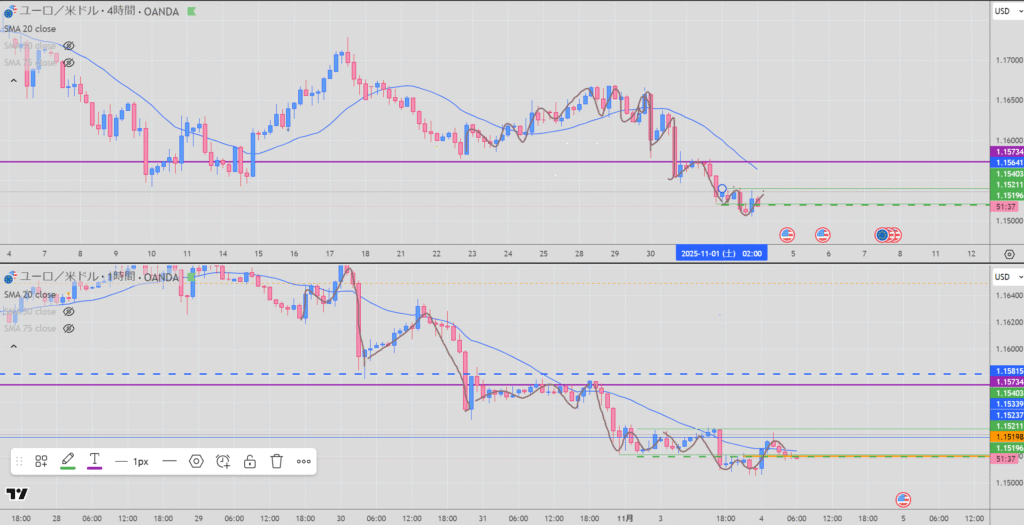Open drawing templates in the floating toolbar
Viewport: 1024px width, 525px height.
[42, 461]
